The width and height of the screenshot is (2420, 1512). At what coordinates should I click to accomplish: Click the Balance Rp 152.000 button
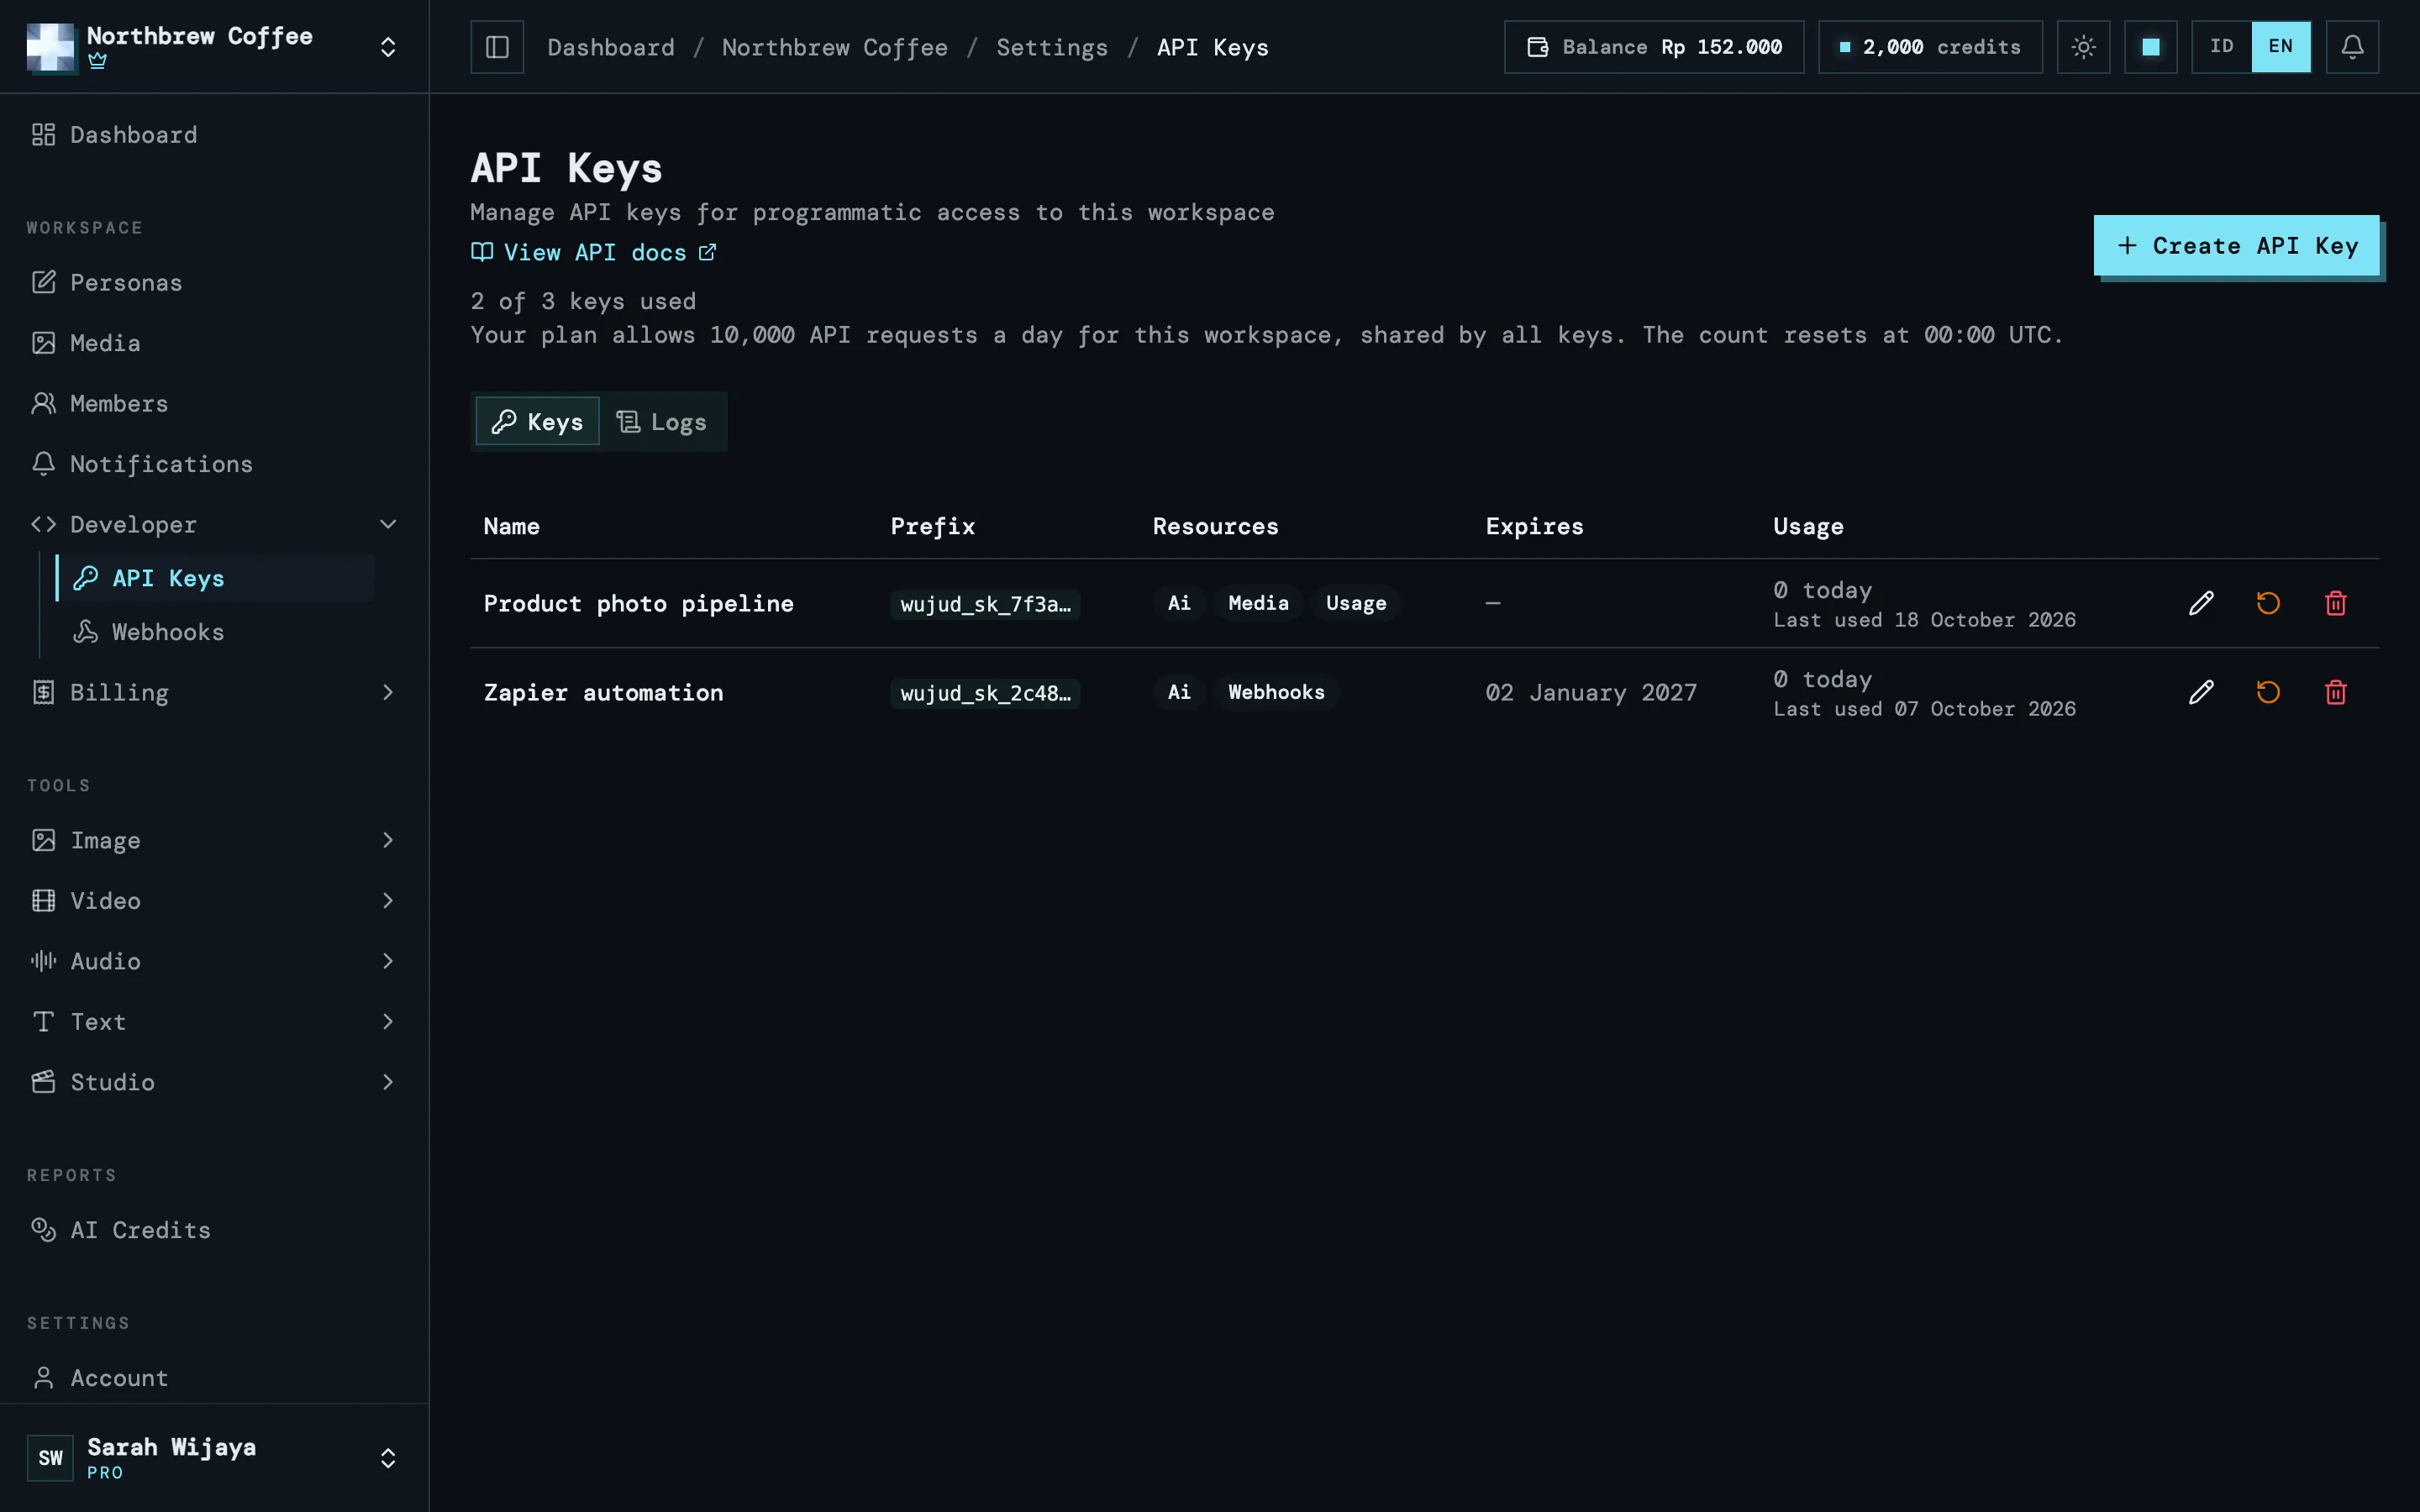point(1654,47)
